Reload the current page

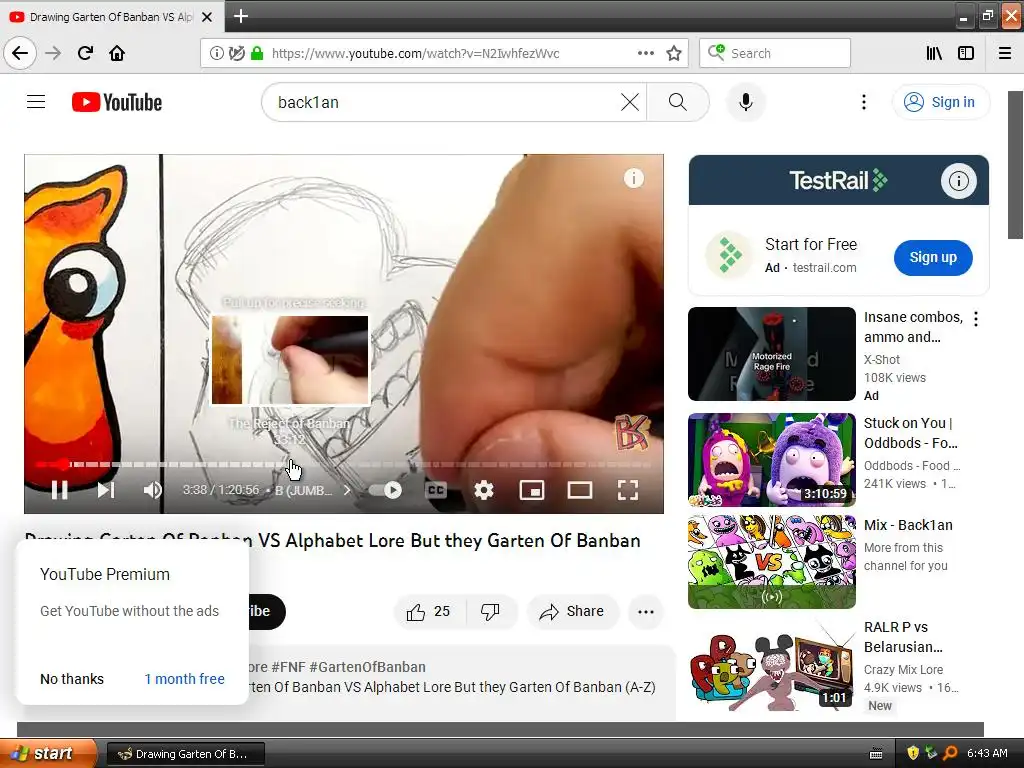pyautogui.click(x=85, y=53)
